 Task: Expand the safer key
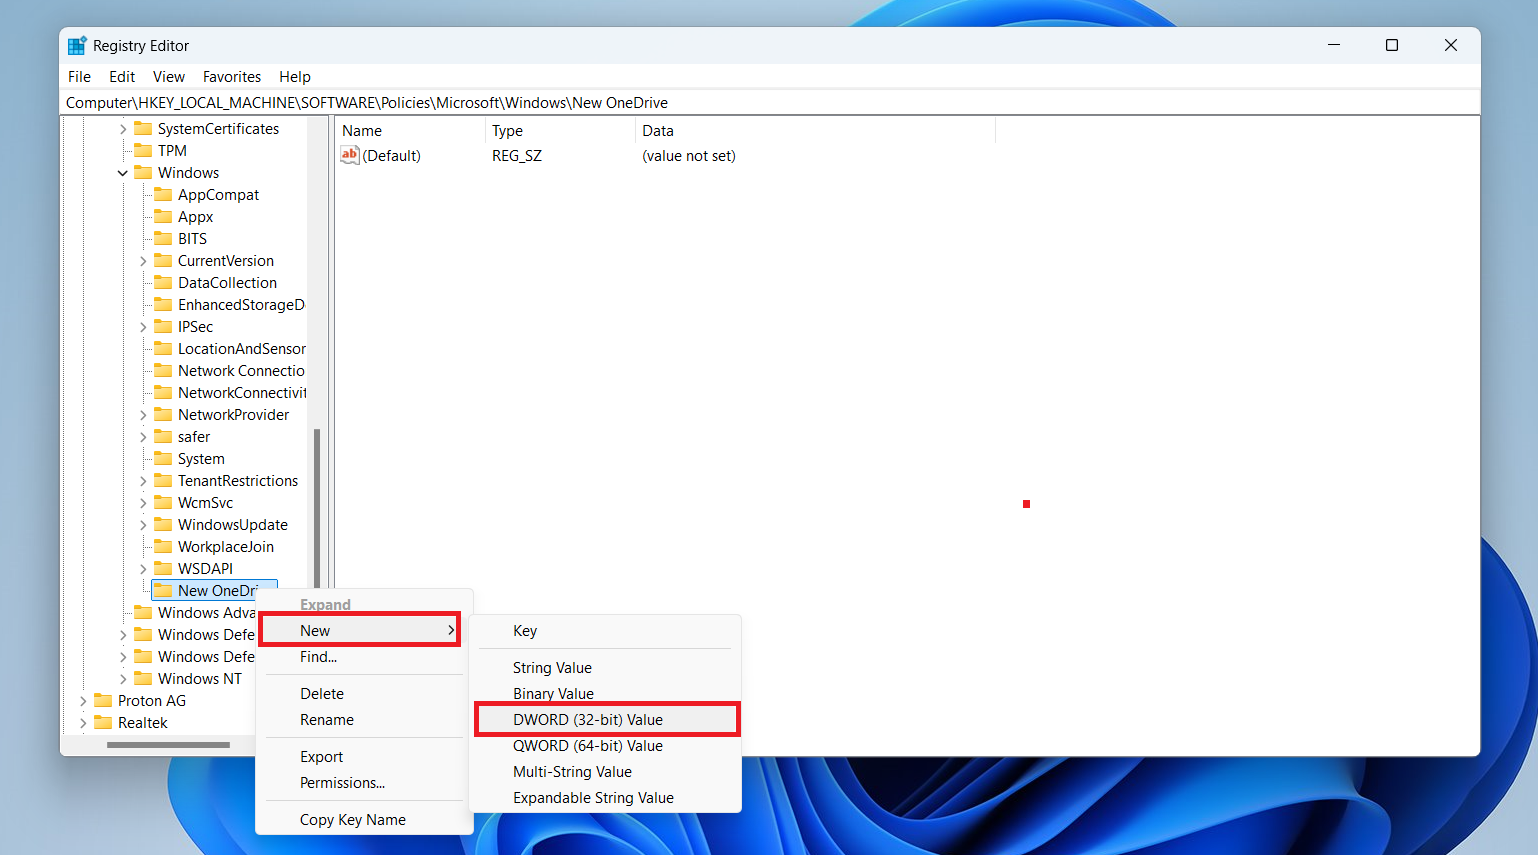143,437
